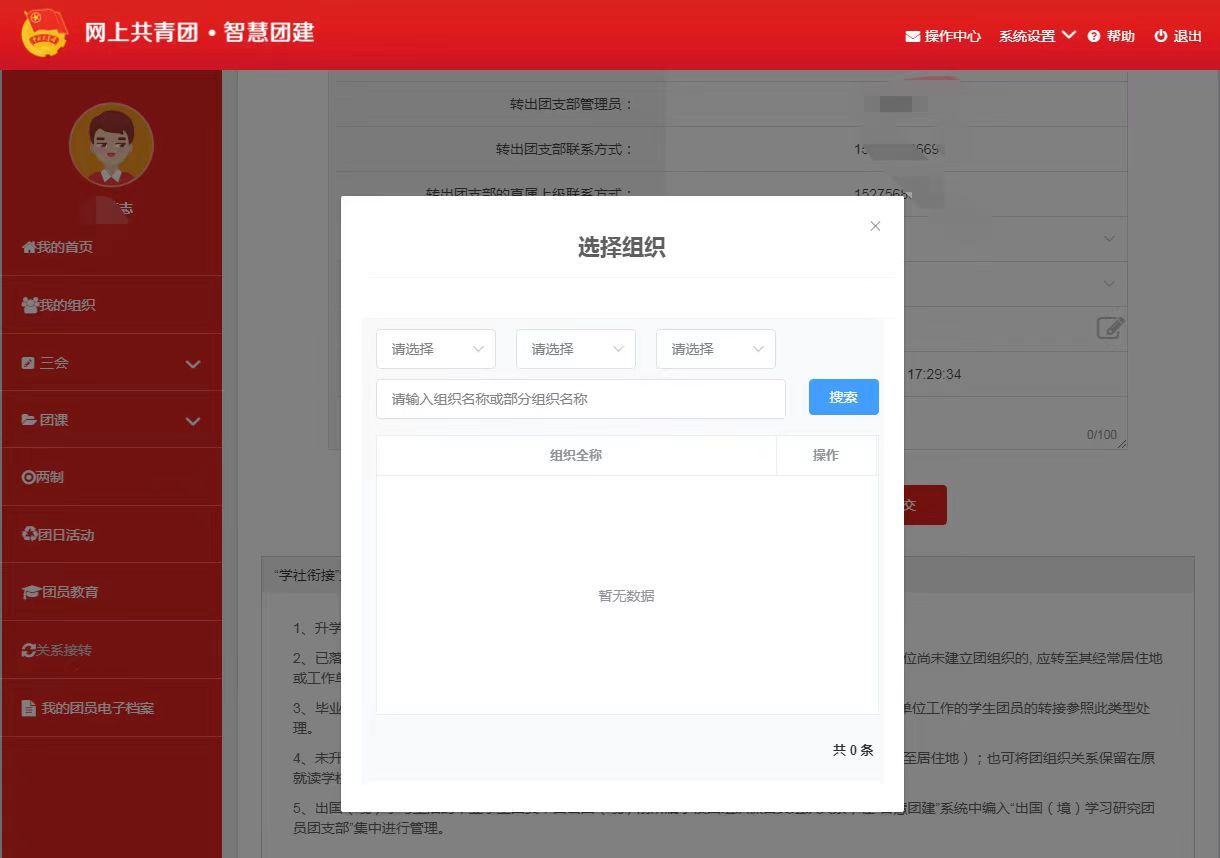This screenshot has height=858, width=1220.
Task: Click the user avatar in sidebar
Action: click(111, 145)
